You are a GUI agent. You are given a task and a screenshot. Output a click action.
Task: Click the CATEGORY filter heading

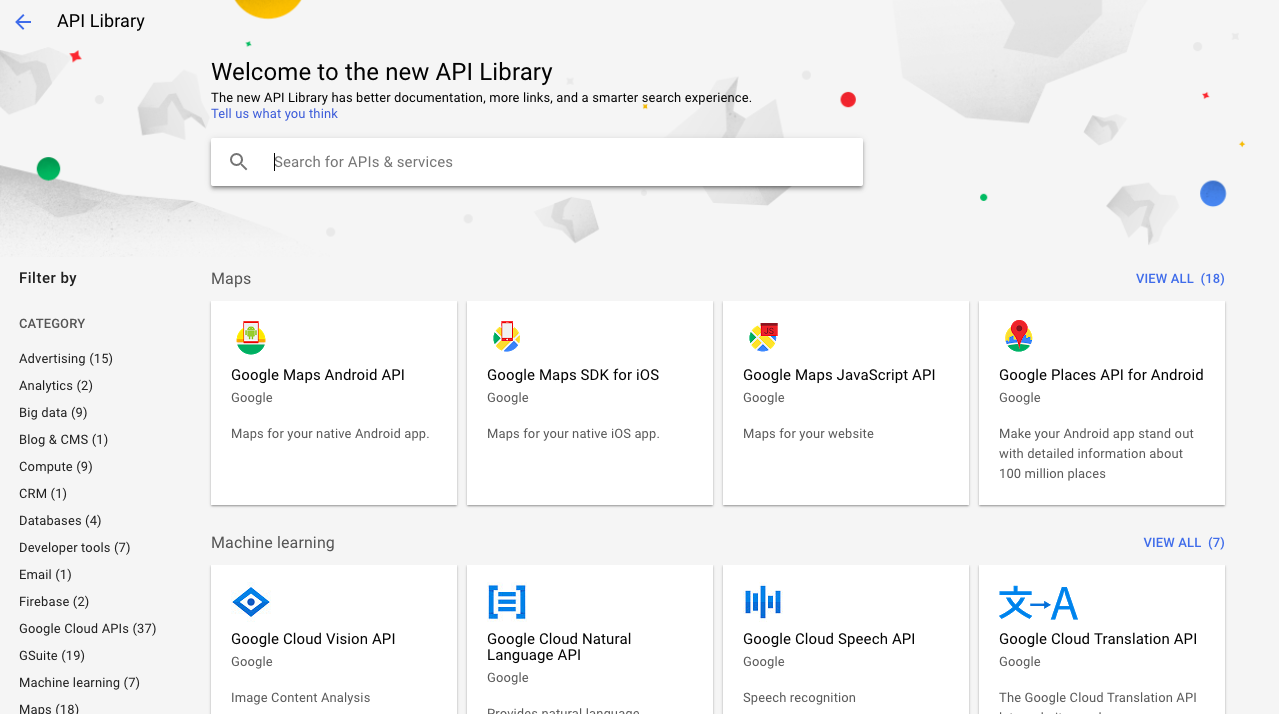coord(52,324)
